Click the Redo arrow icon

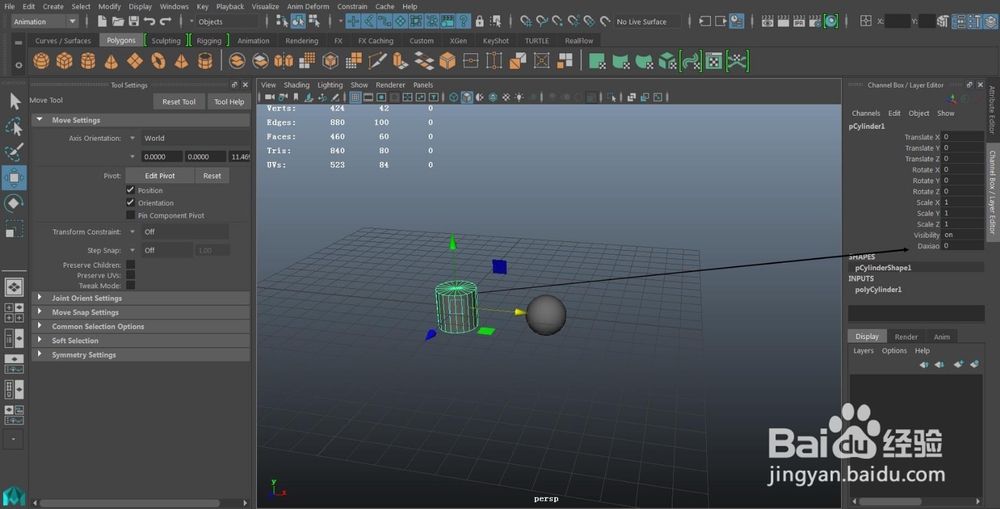pos(165,21)
